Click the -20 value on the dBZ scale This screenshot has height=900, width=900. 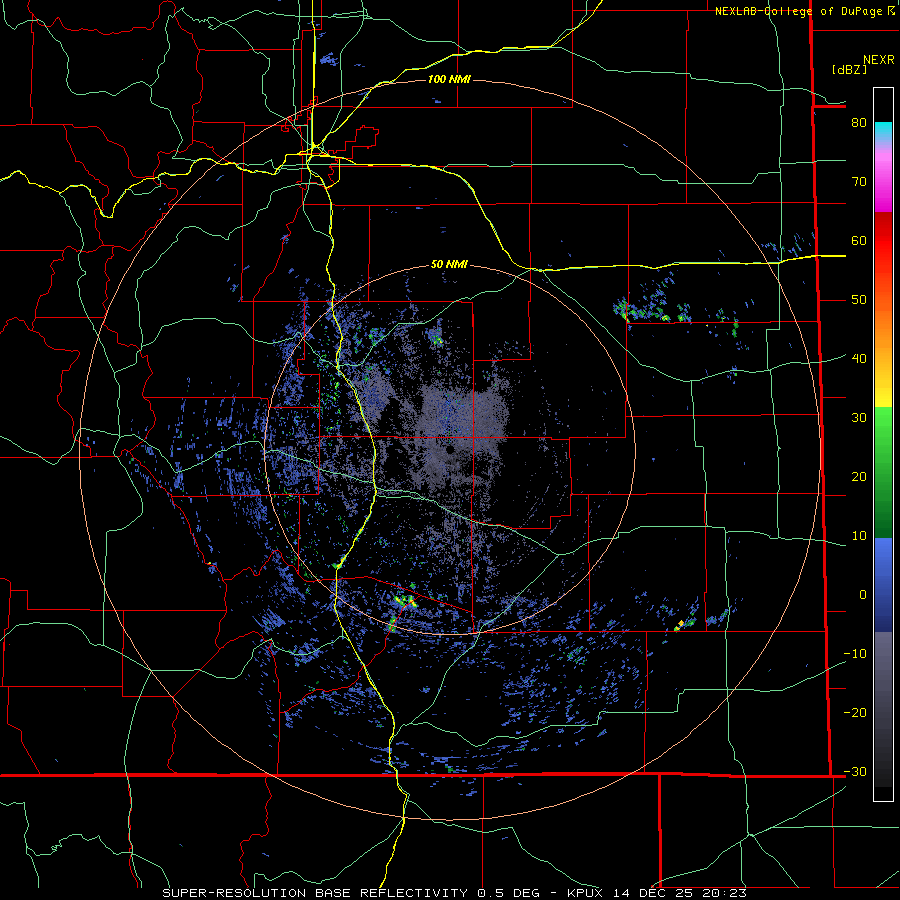coord(855,712)
